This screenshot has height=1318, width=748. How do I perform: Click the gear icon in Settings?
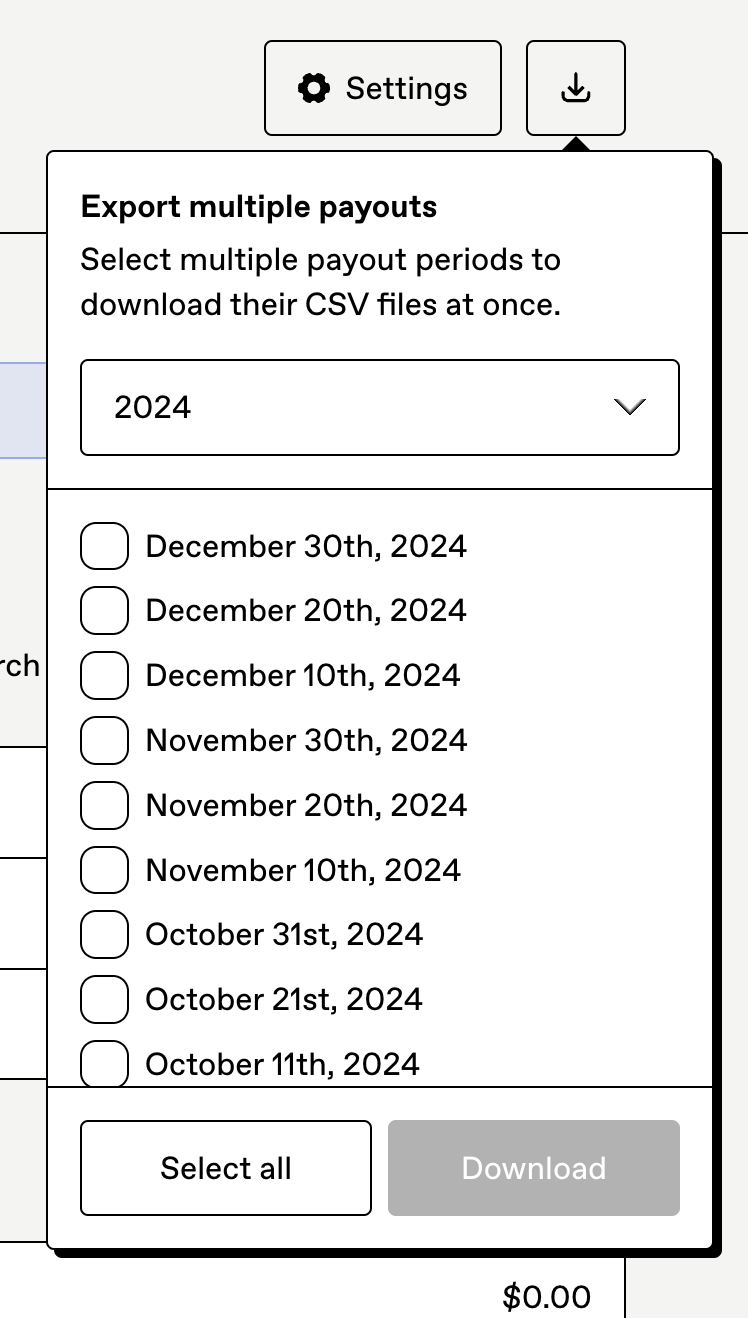[314, 88]
